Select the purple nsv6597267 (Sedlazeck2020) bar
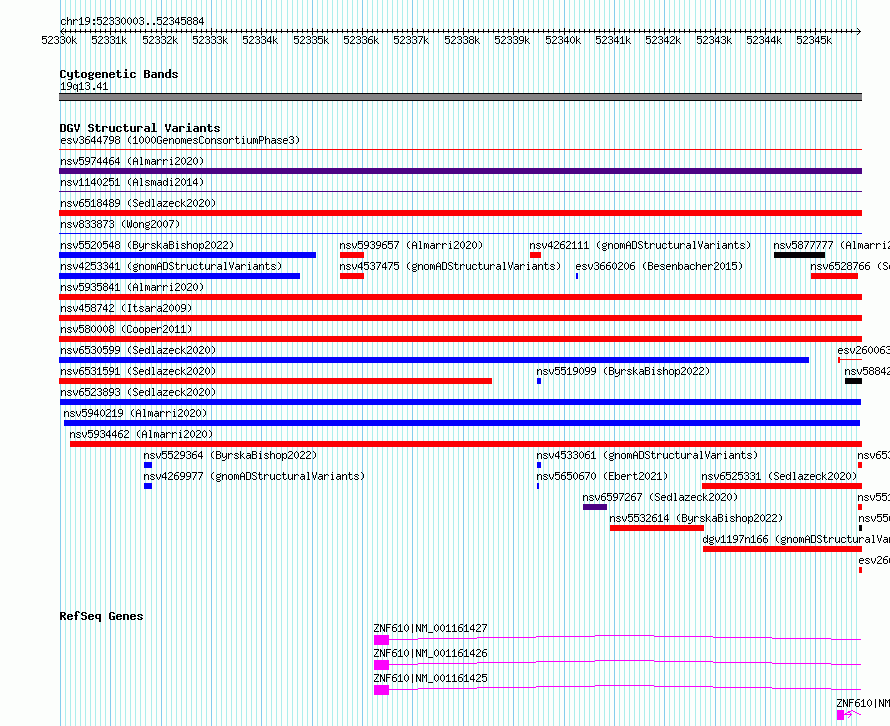Viewport: 890px width, 726px height. 595,507
